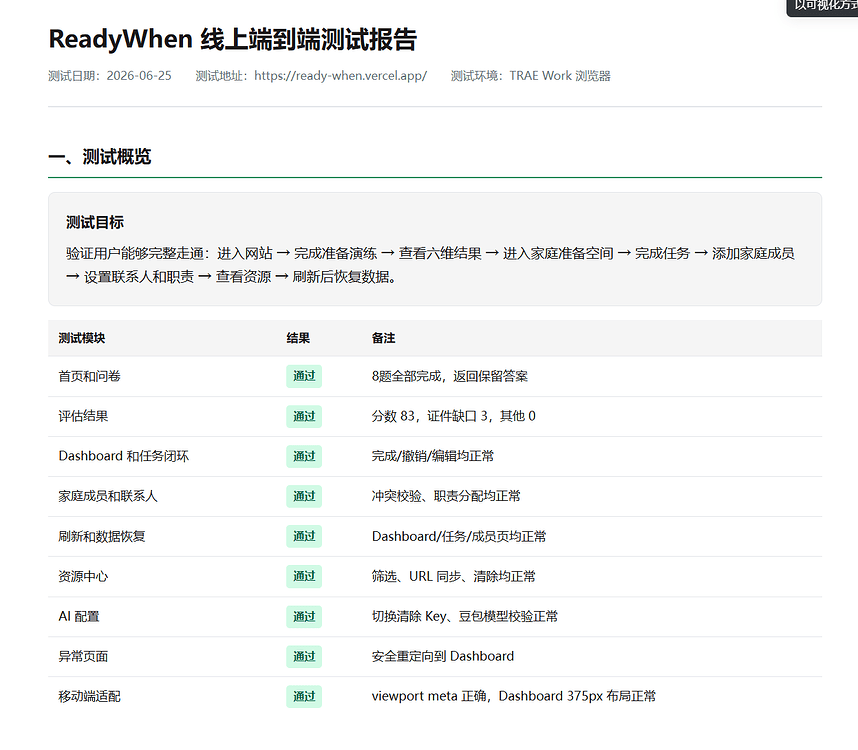Click the note "冲突校验、职责分配均正常"
This screenshot has width=858, height=750.
[446, 496]
